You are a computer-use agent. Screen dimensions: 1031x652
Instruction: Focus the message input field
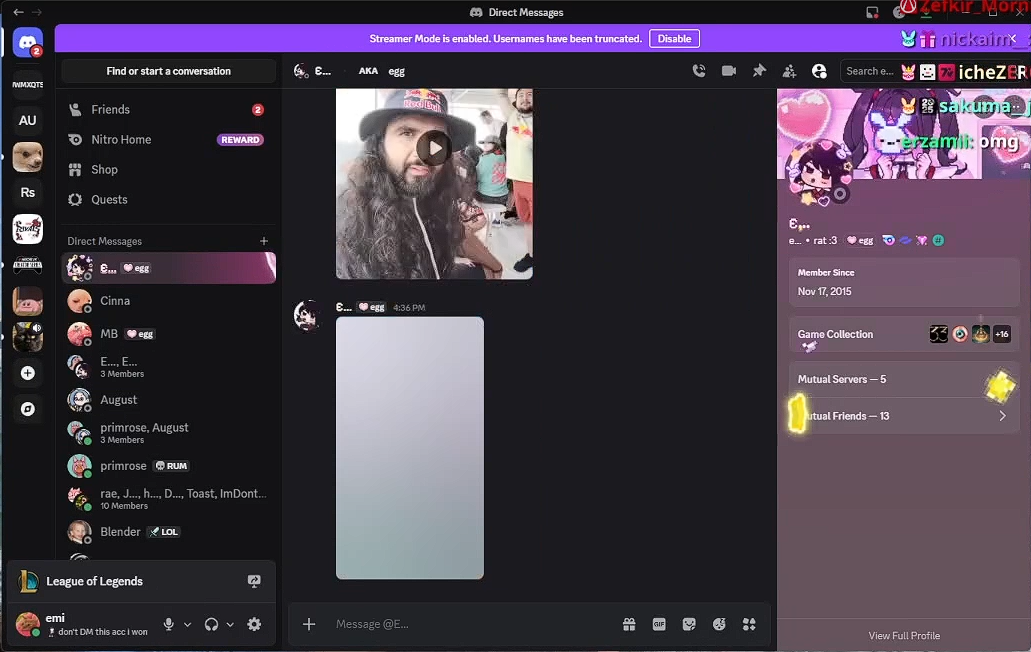(473, 624)
